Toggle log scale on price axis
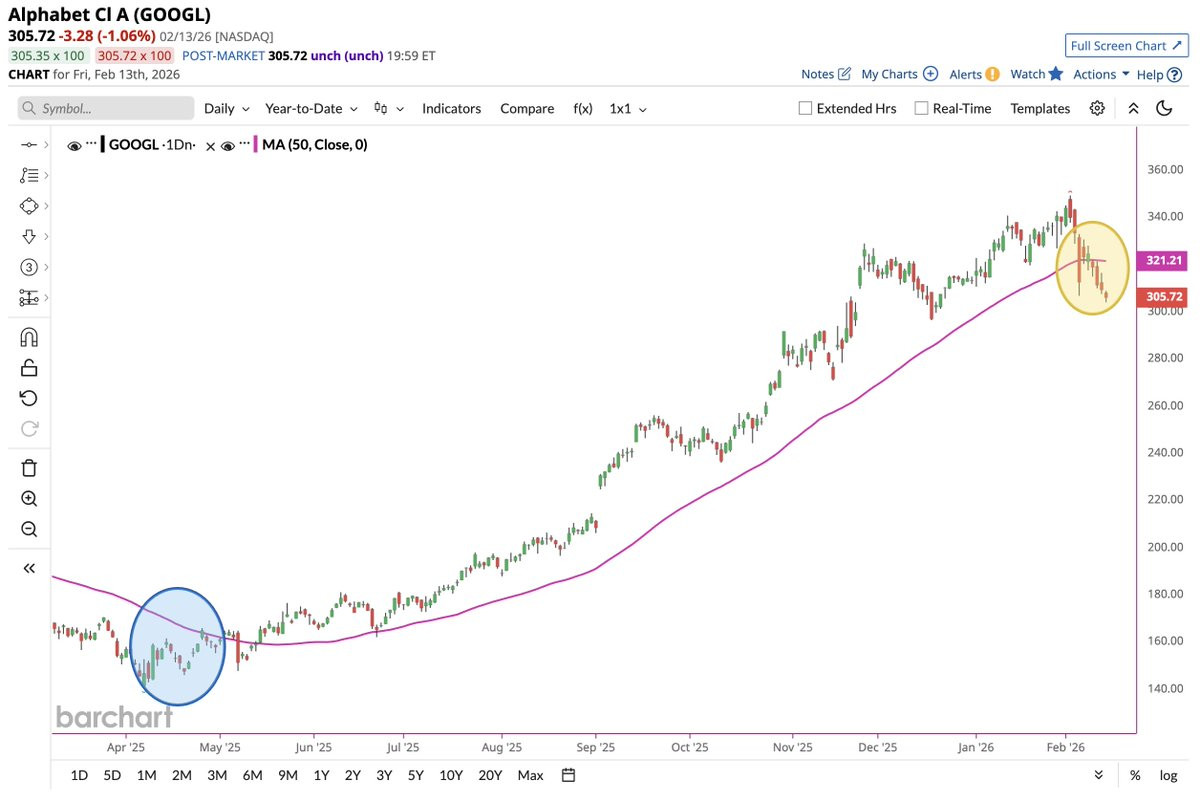The height and width of the screenshot is (803, 1200). [1167, 775]
